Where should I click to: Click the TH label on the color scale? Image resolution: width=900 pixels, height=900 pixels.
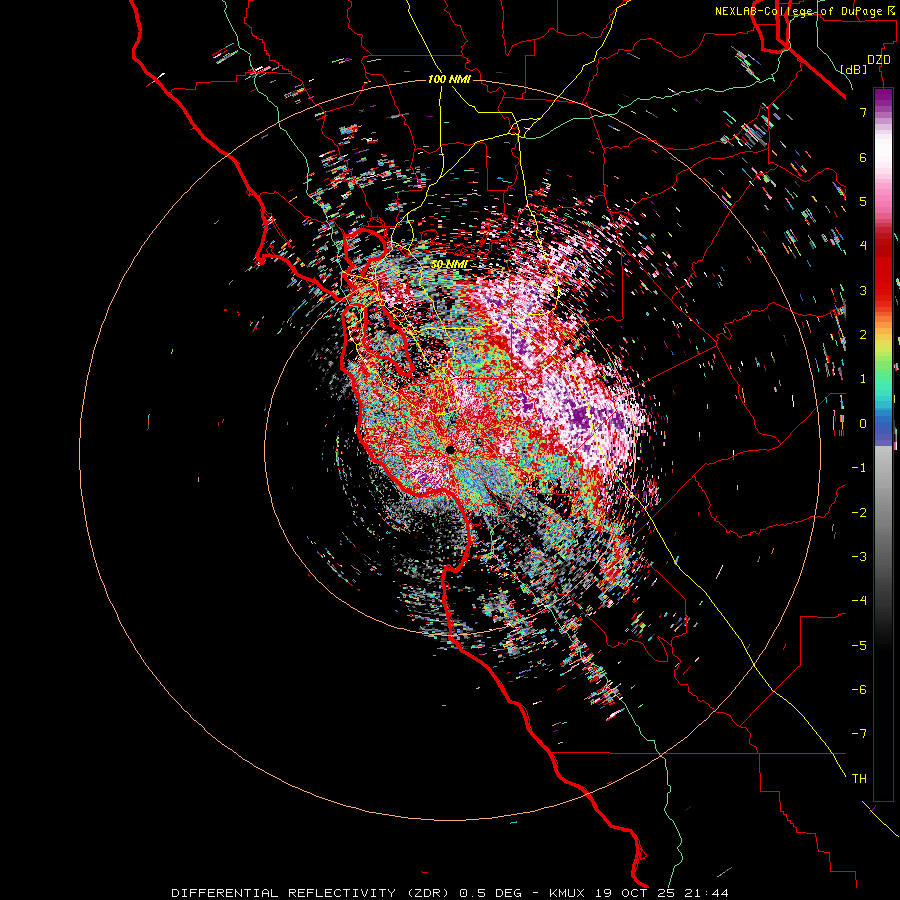click(859, 779)
